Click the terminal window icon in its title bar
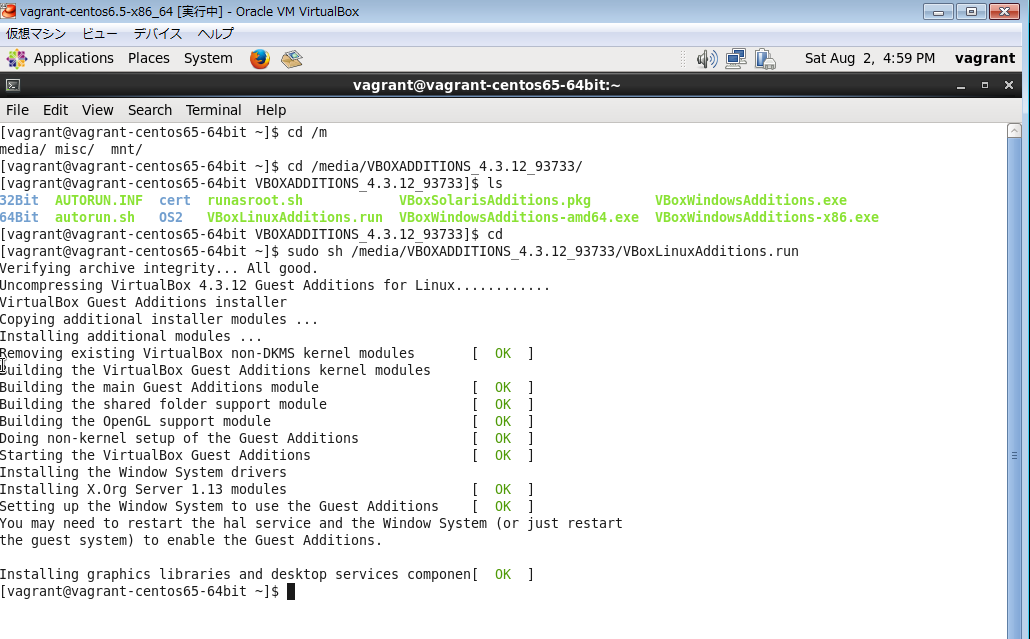The width and height of the screenshot is (1030, 639). pyautogui.click(x=12, y=85)
